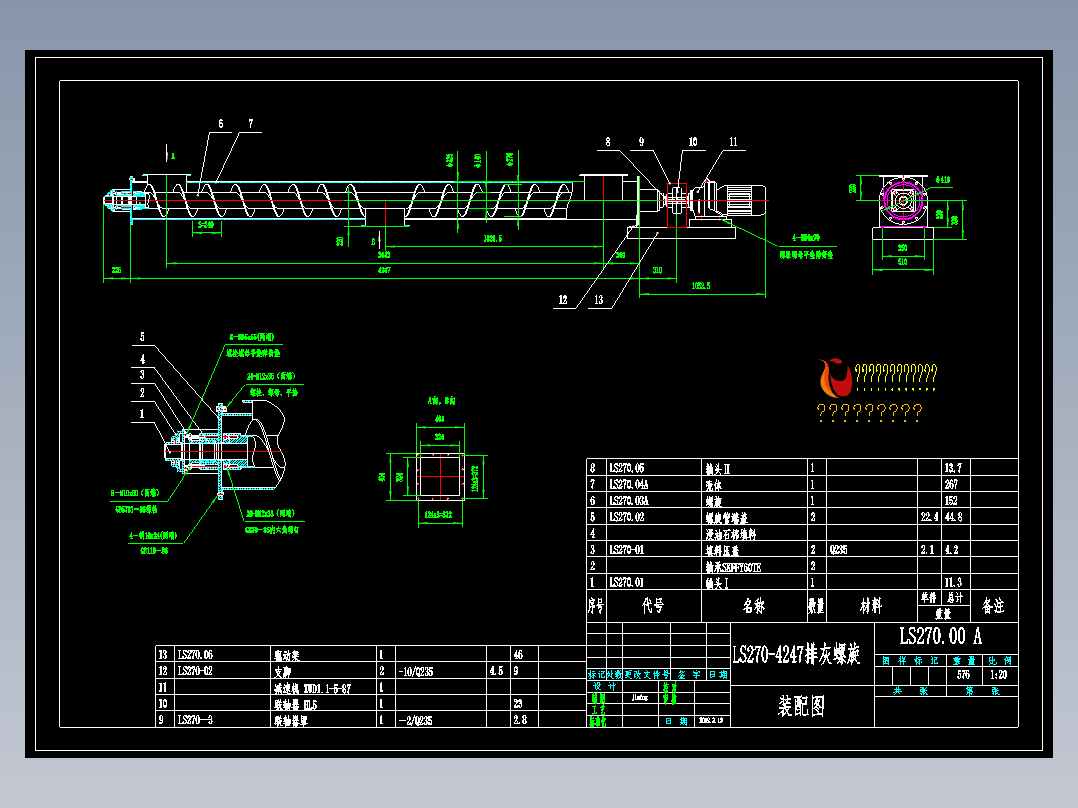Click balloon number 13 below the drive frame
The image size is (1078, 808).
point(599,300)
